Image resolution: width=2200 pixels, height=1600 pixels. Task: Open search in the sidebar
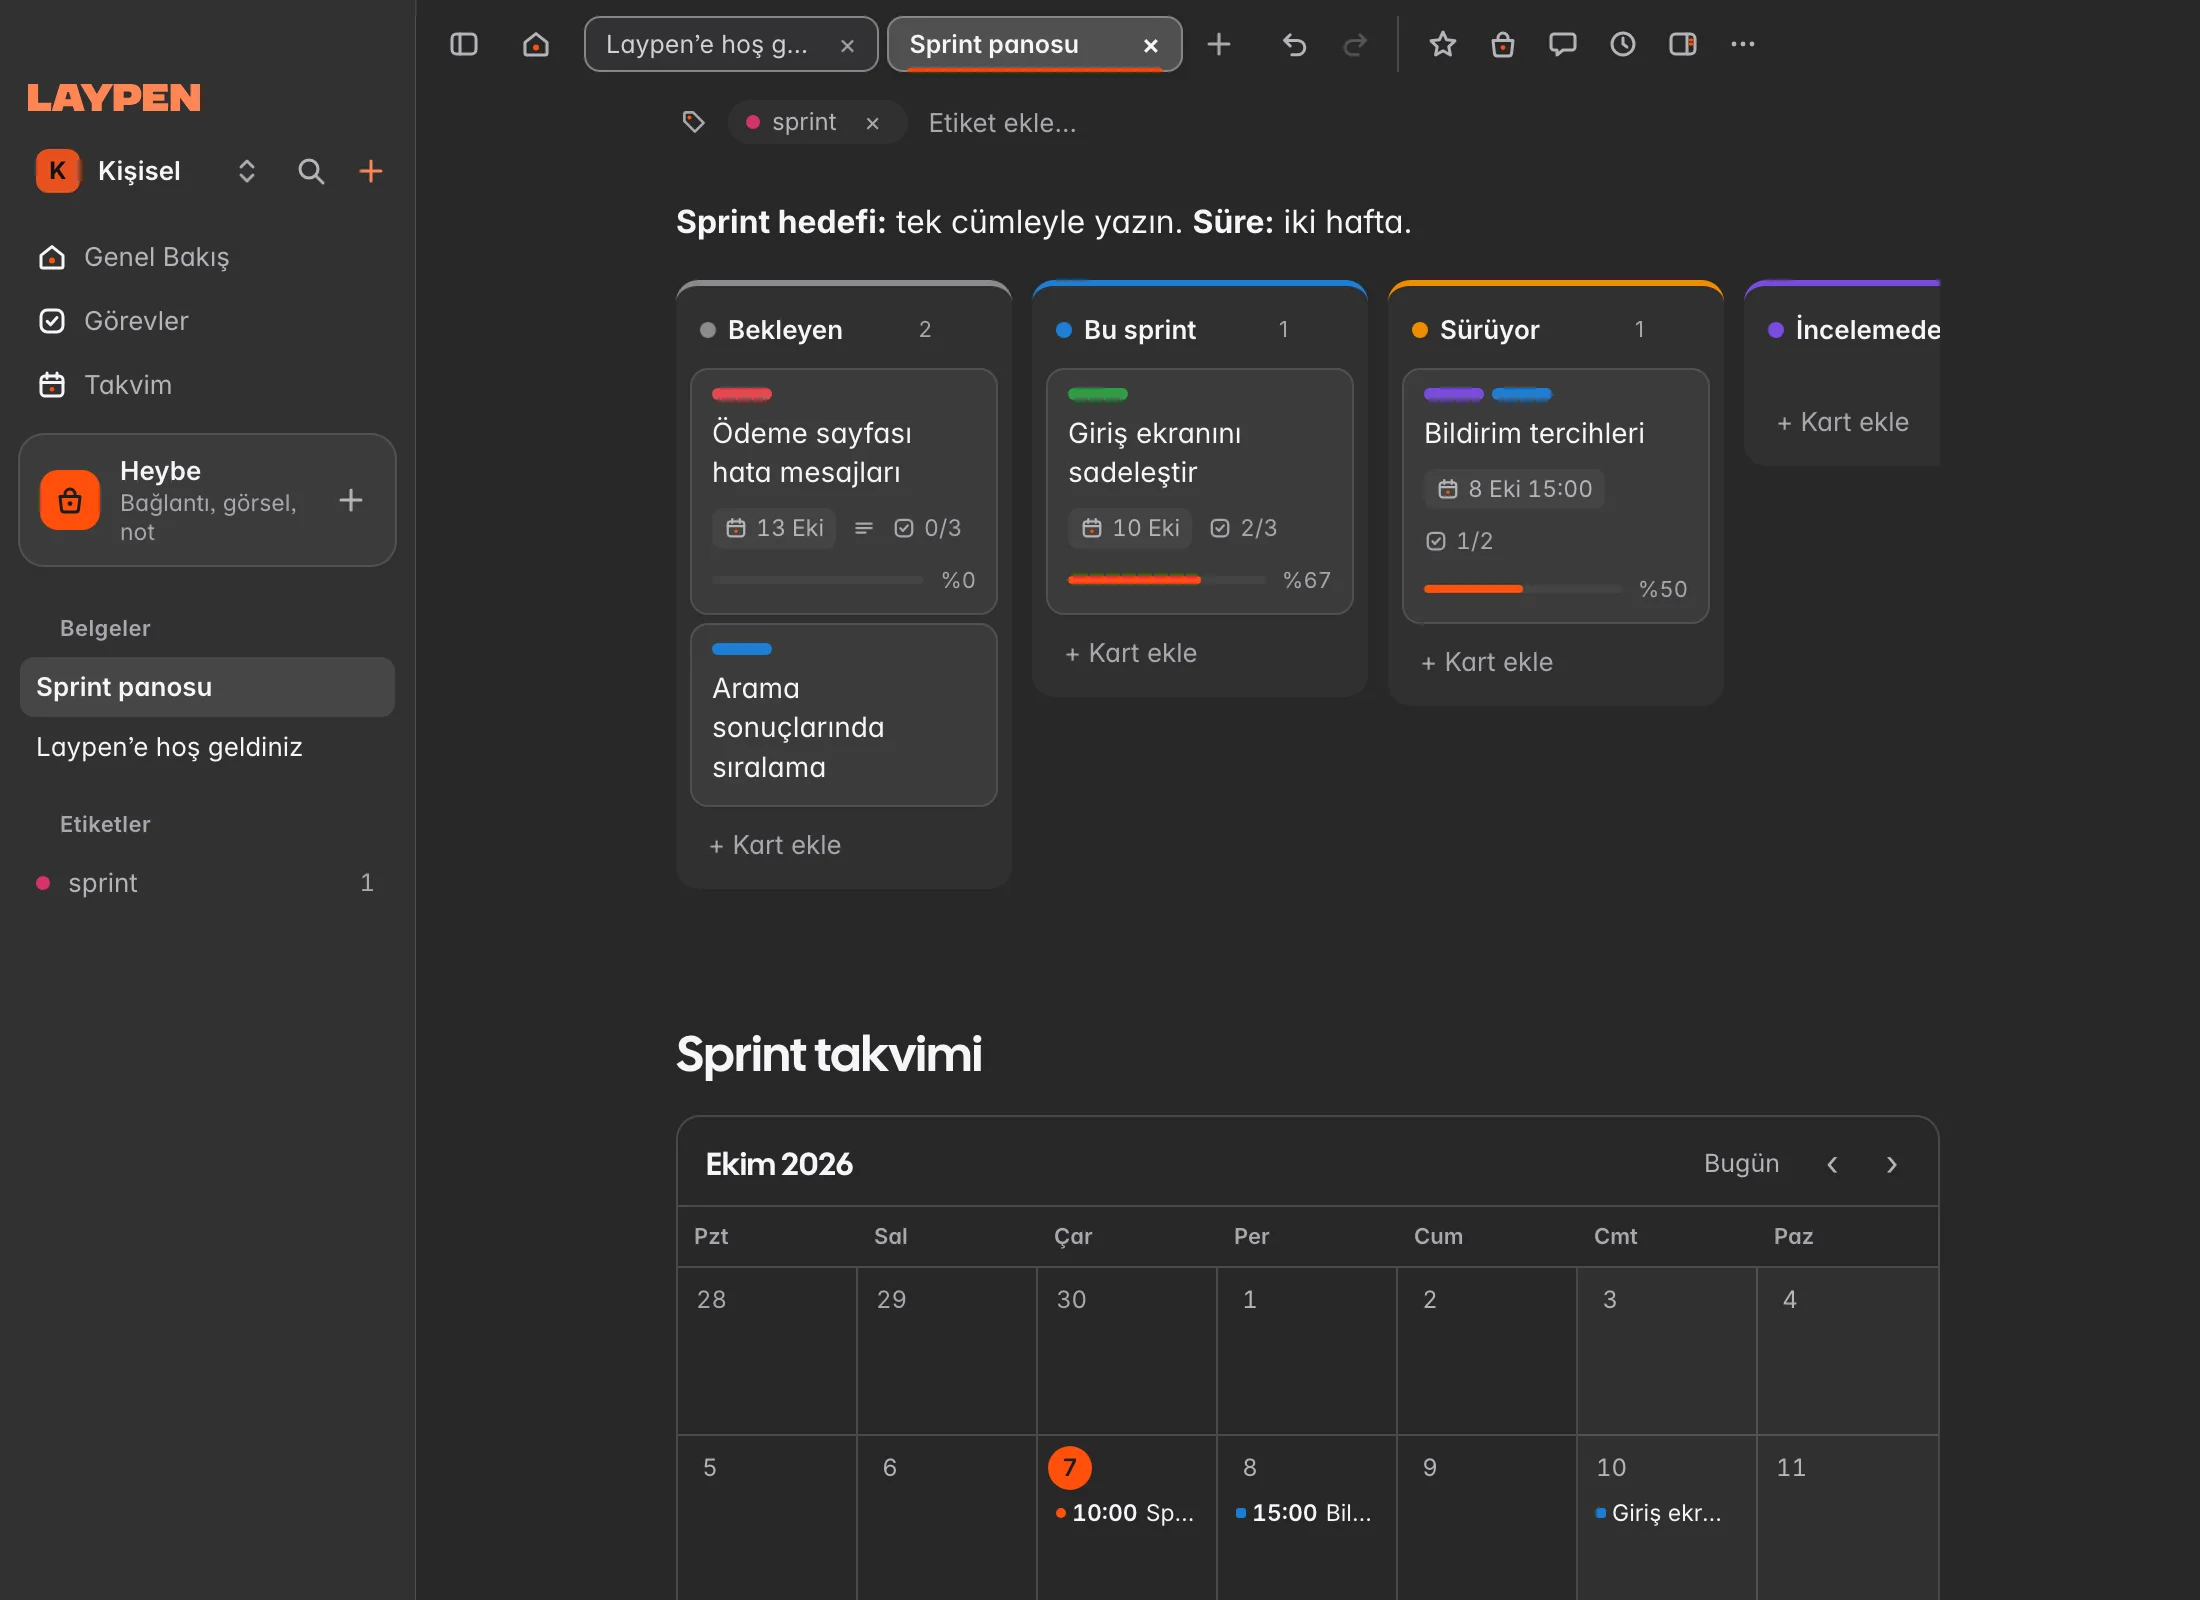311,171
